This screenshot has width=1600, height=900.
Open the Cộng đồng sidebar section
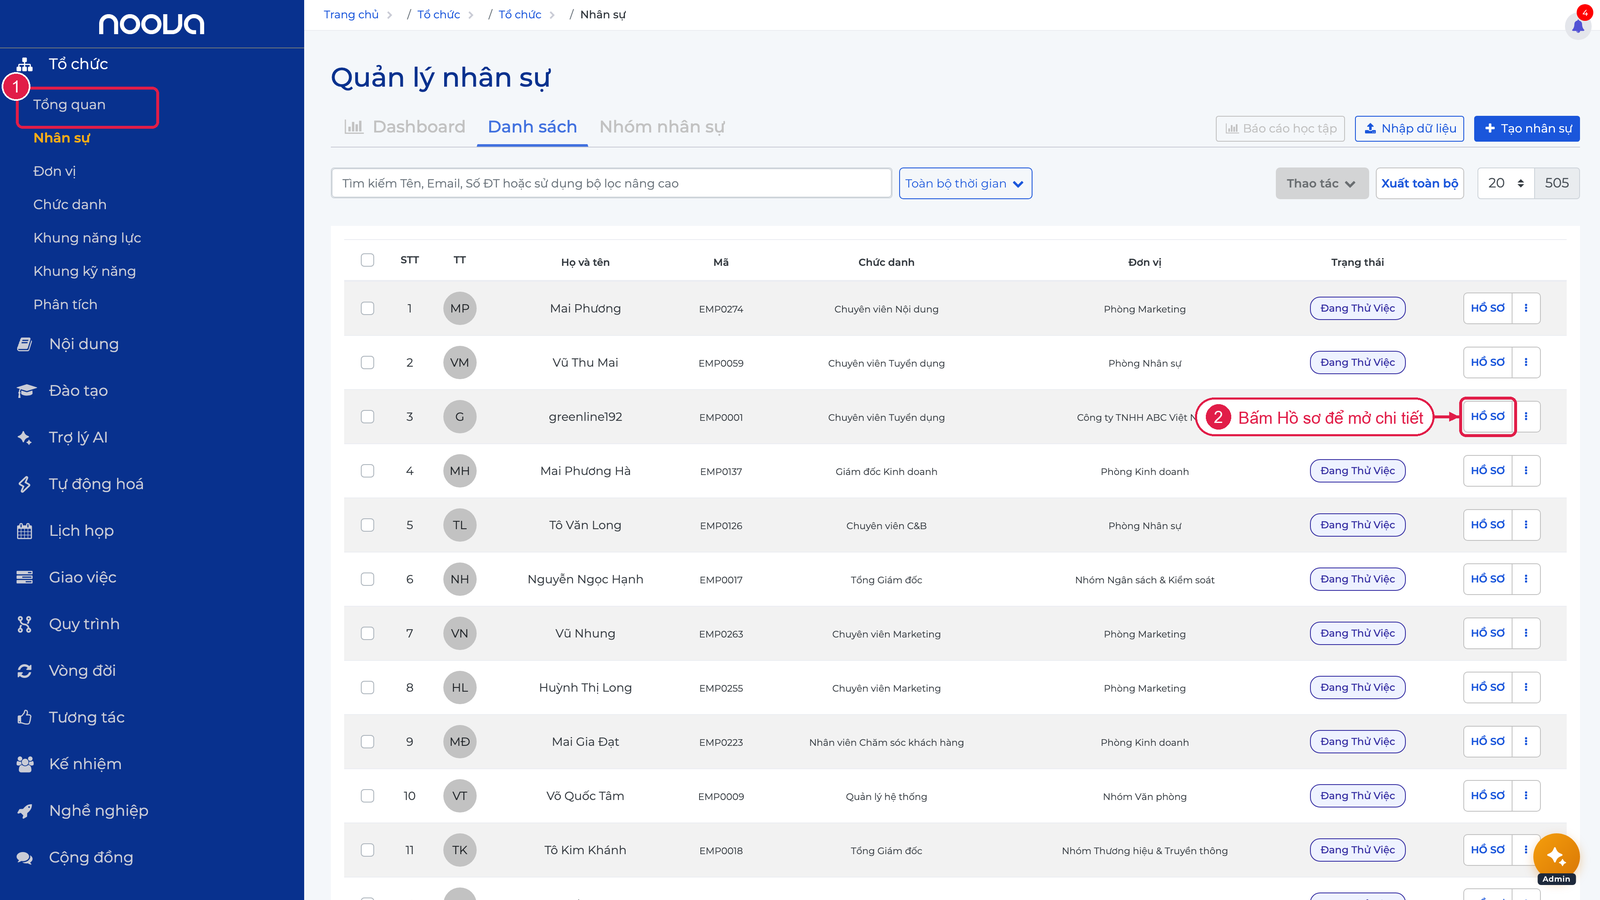pos(91,857)
